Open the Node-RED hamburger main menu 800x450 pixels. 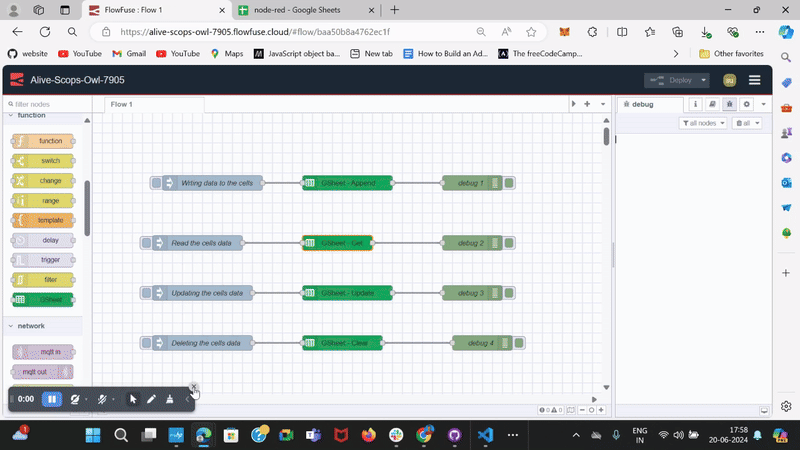click(754, 80)
